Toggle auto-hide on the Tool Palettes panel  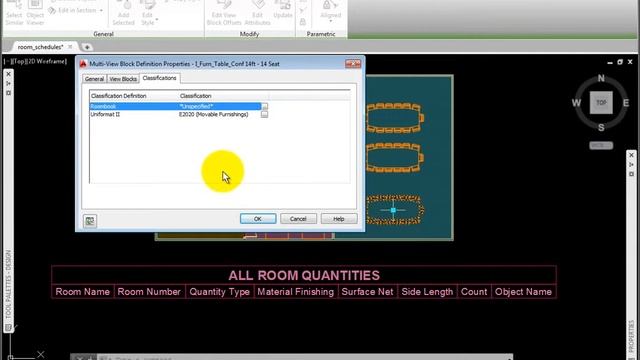point(9,83)
